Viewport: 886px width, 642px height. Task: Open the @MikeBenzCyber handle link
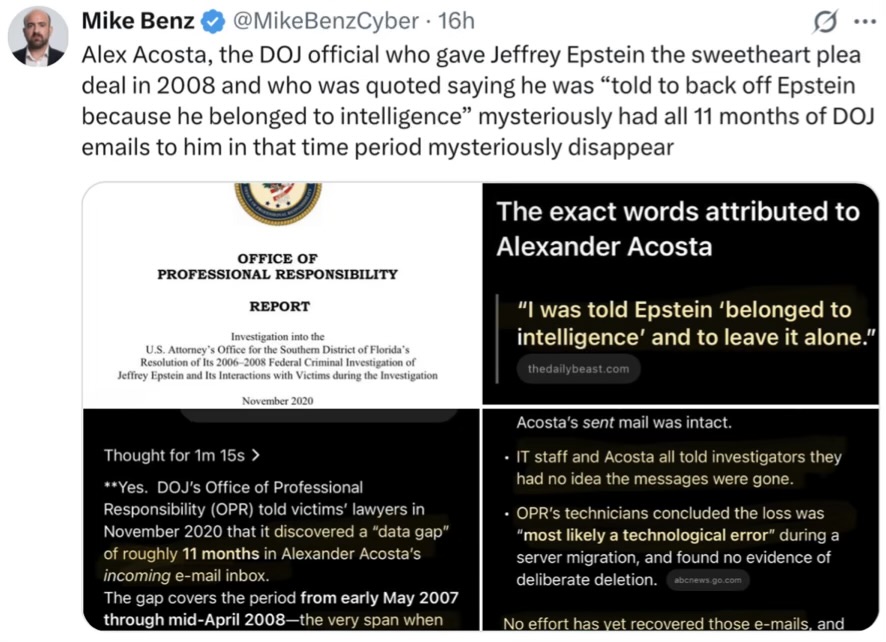(x=325, y=21)
